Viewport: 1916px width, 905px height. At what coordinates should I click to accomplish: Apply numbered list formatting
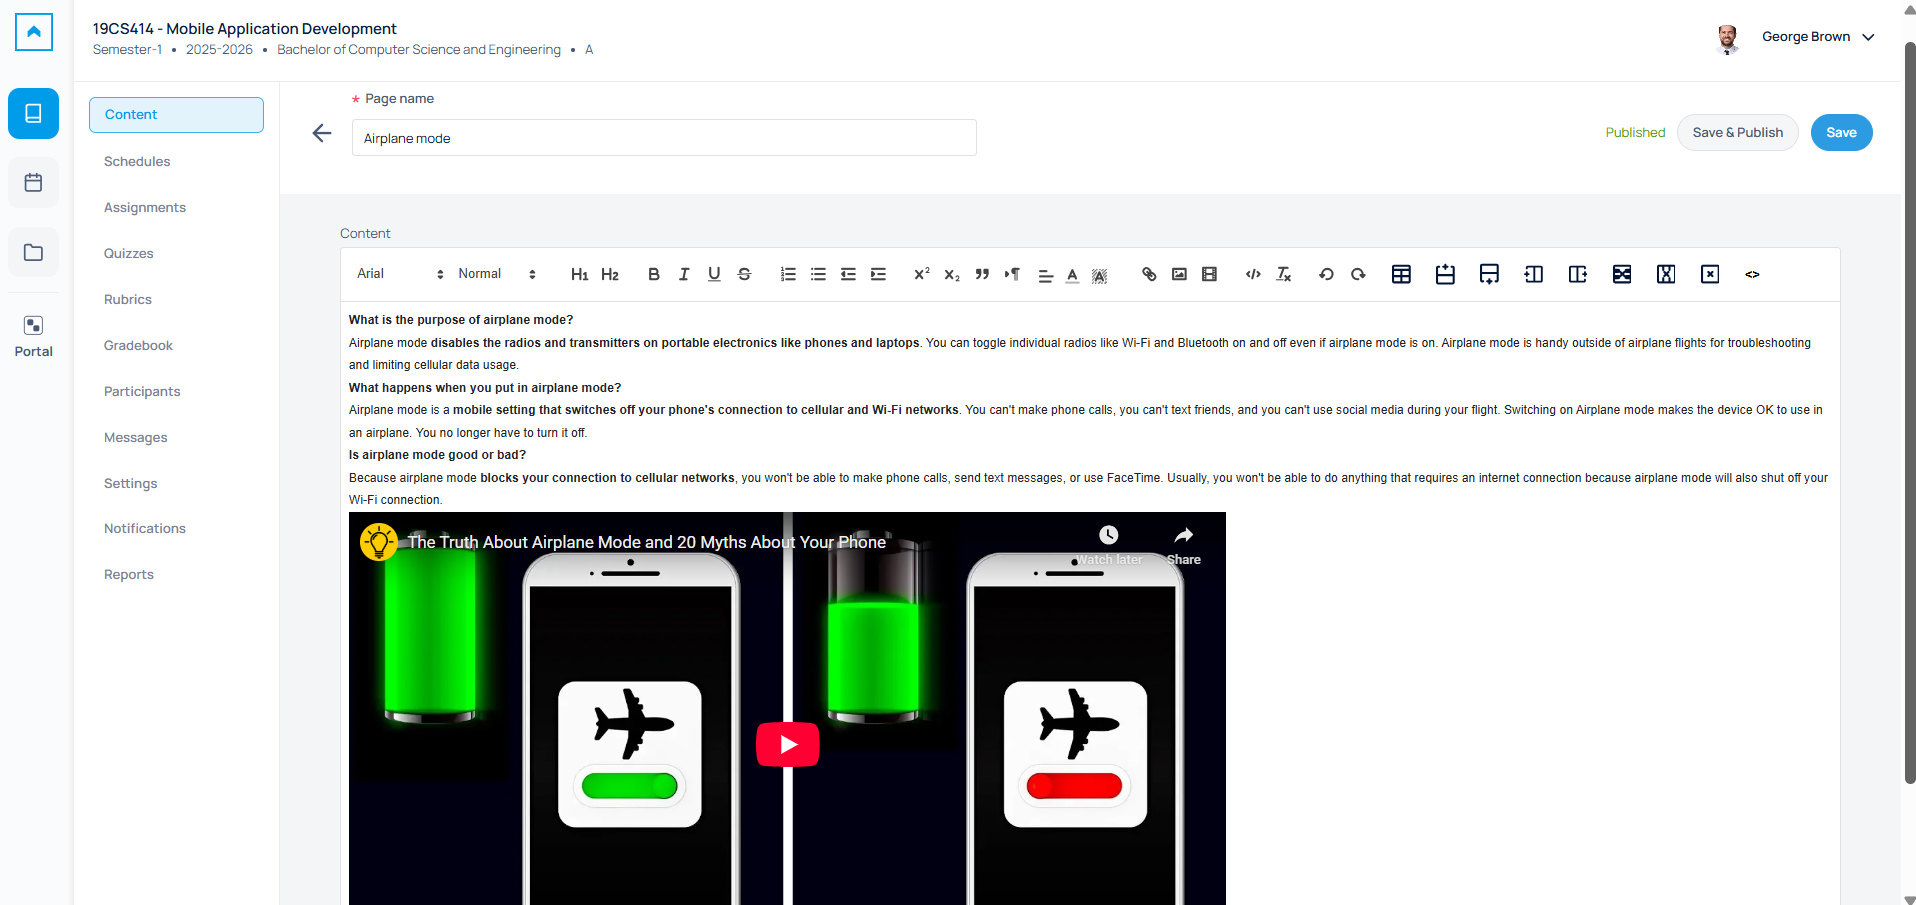click(788, 274)
